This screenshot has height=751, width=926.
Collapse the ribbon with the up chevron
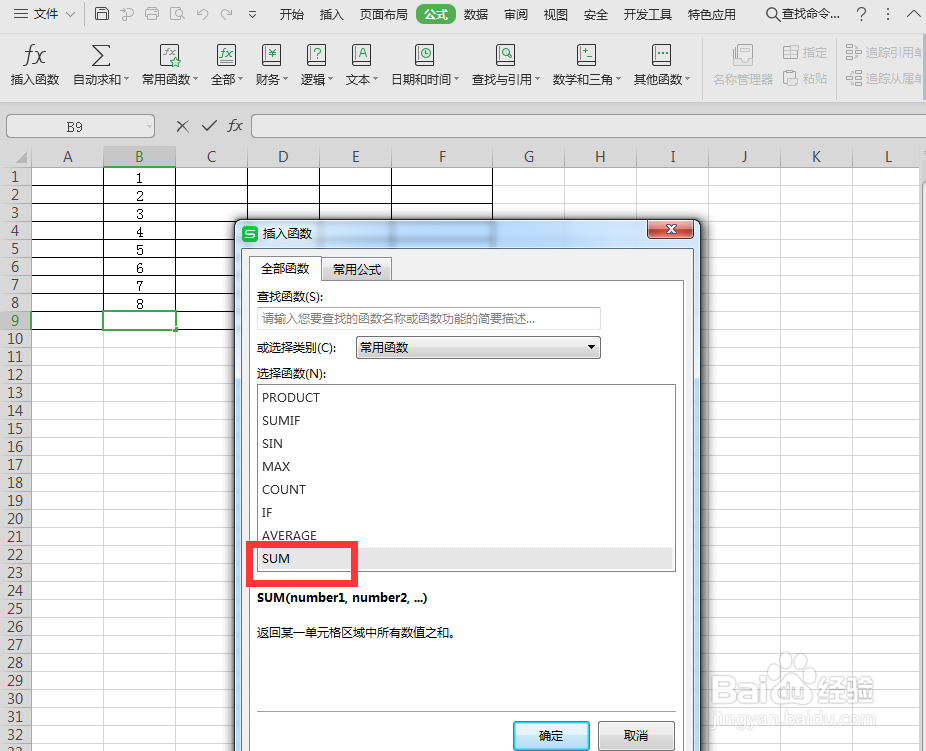(913, 14)
